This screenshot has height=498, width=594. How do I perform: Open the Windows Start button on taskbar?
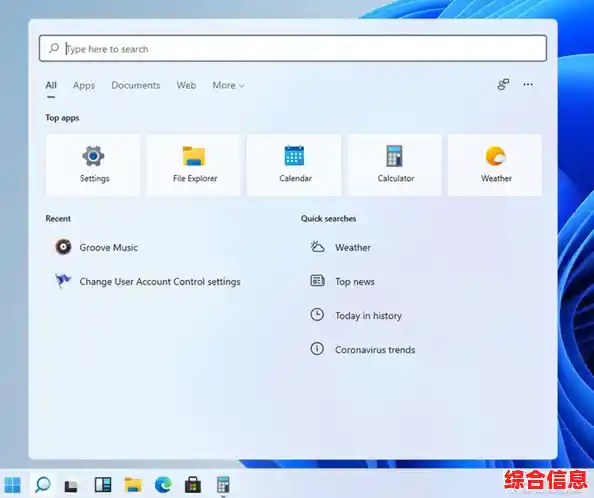point(13,484)
